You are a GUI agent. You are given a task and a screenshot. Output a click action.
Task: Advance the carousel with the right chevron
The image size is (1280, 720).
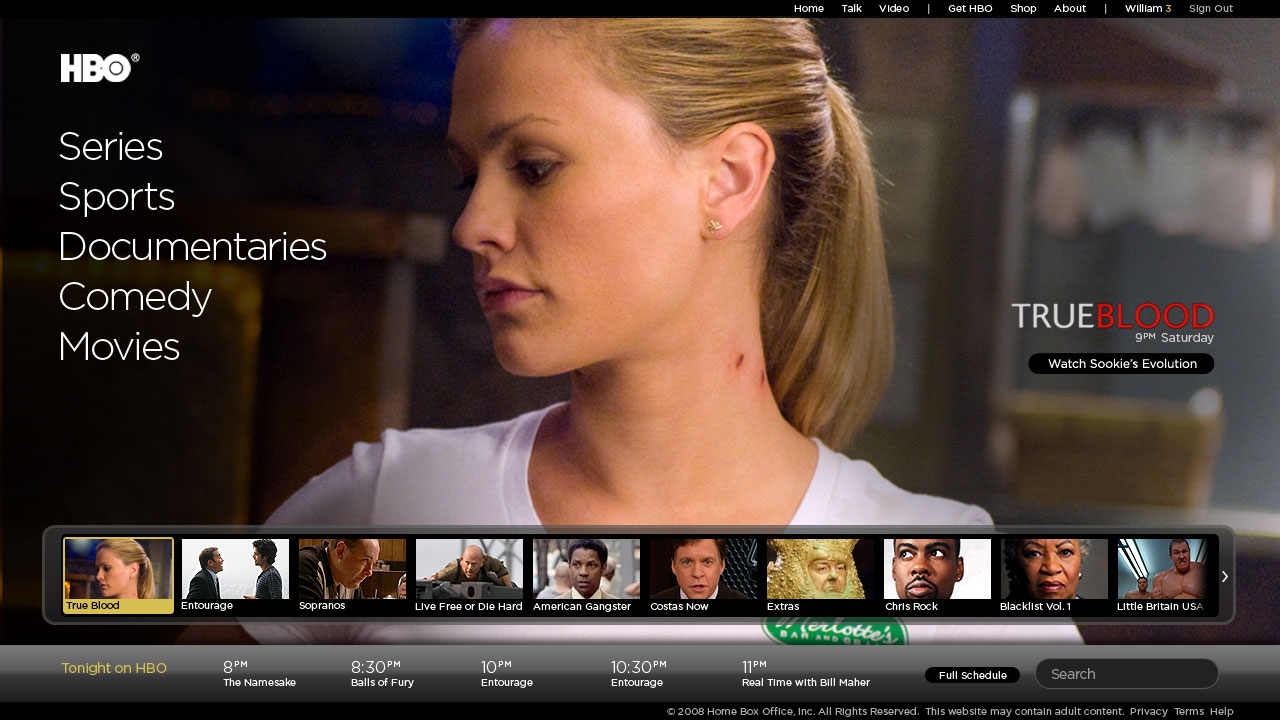coord(1224,576)
